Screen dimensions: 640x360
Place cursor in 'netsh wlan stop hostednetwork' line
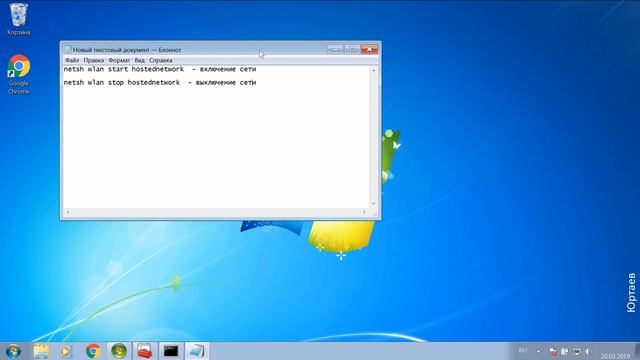tap(122, 82)
